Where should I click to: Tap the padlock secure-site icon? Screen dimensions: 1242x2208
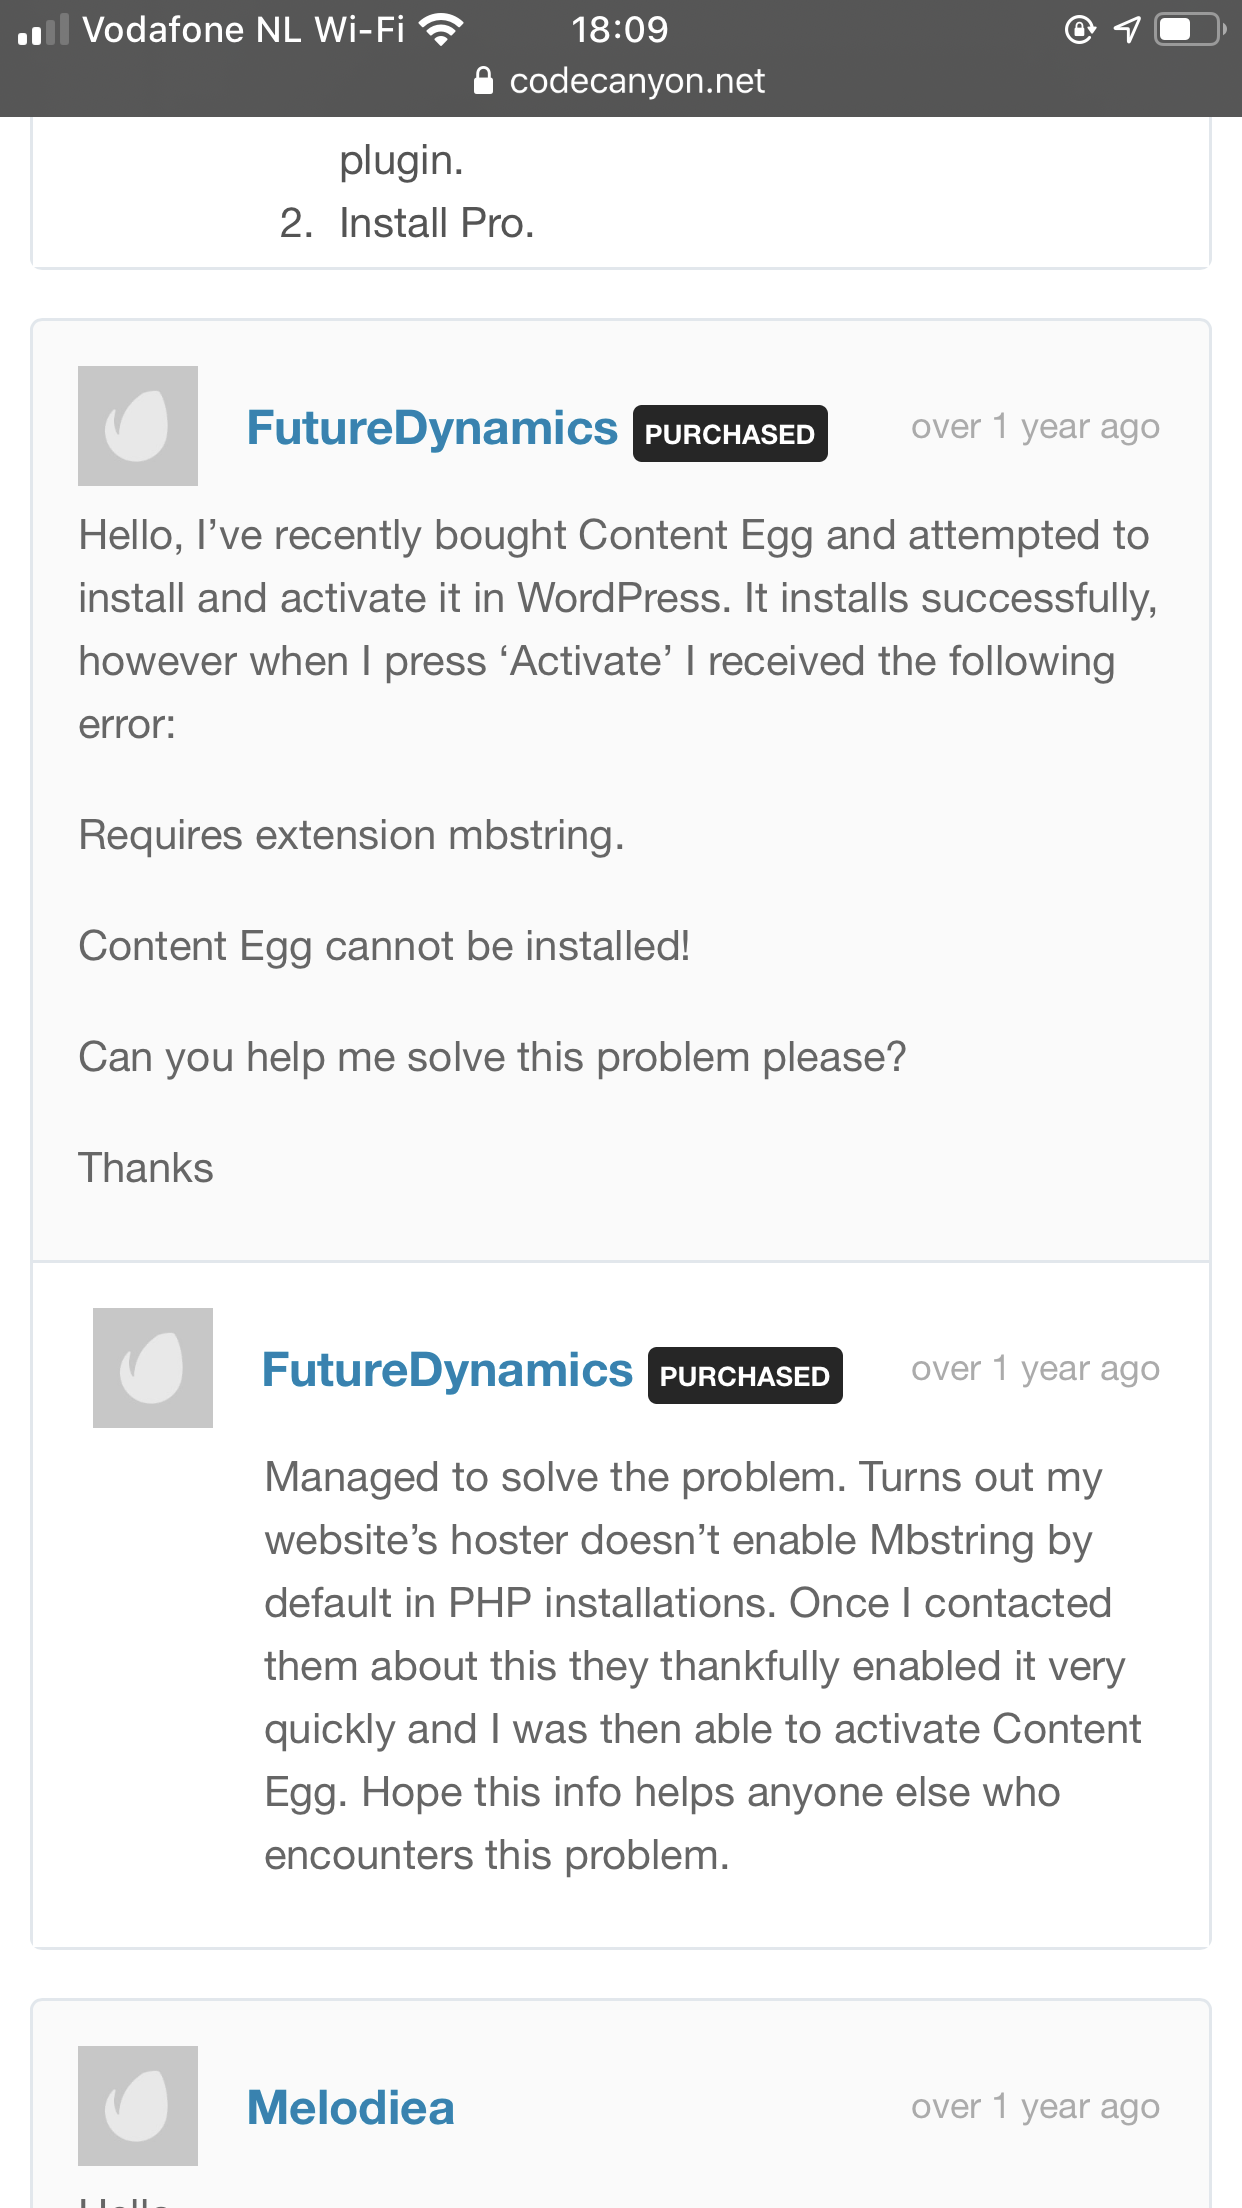[483, 80]
